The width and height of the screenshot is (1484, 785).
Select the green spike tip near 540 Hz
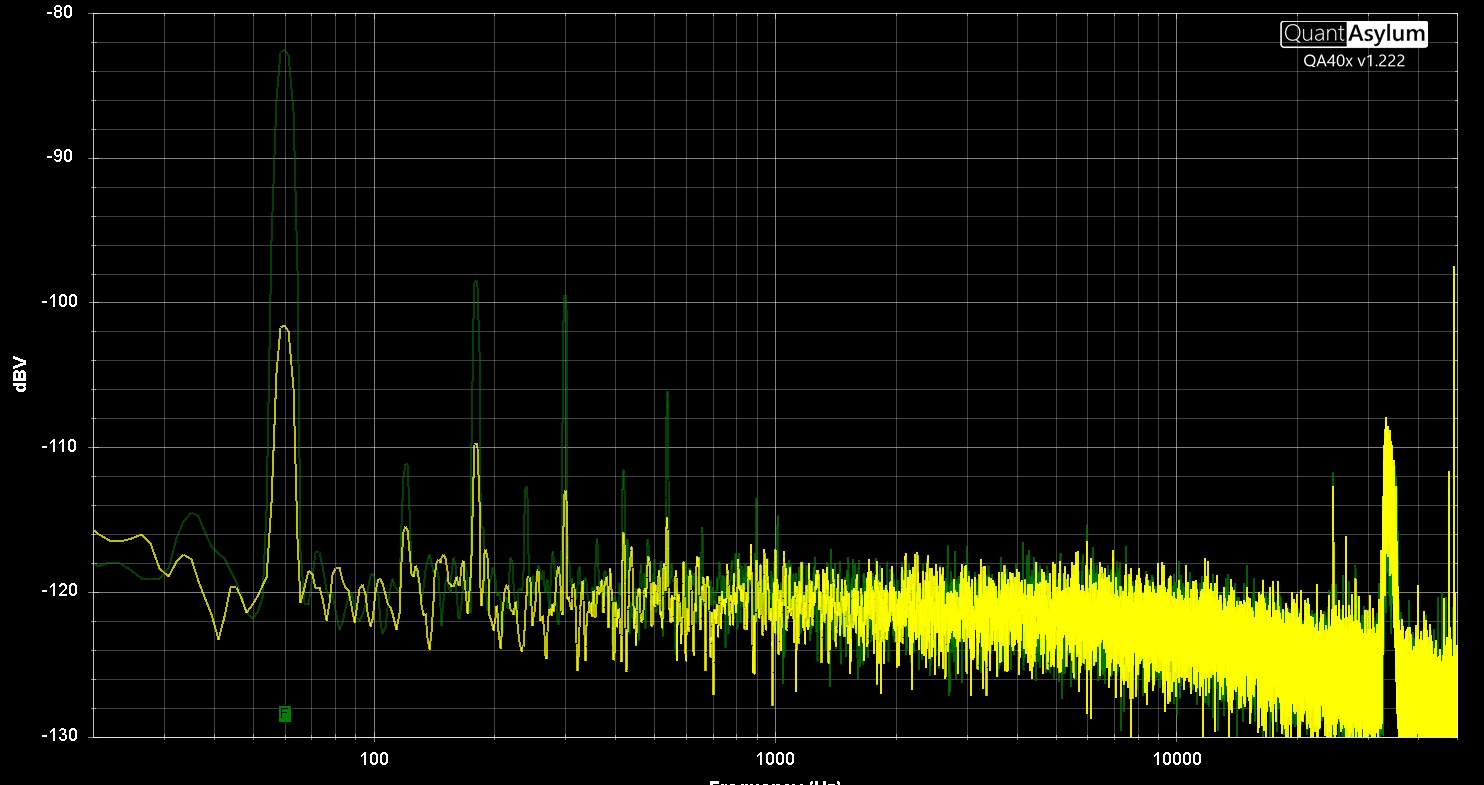point(667,393)
